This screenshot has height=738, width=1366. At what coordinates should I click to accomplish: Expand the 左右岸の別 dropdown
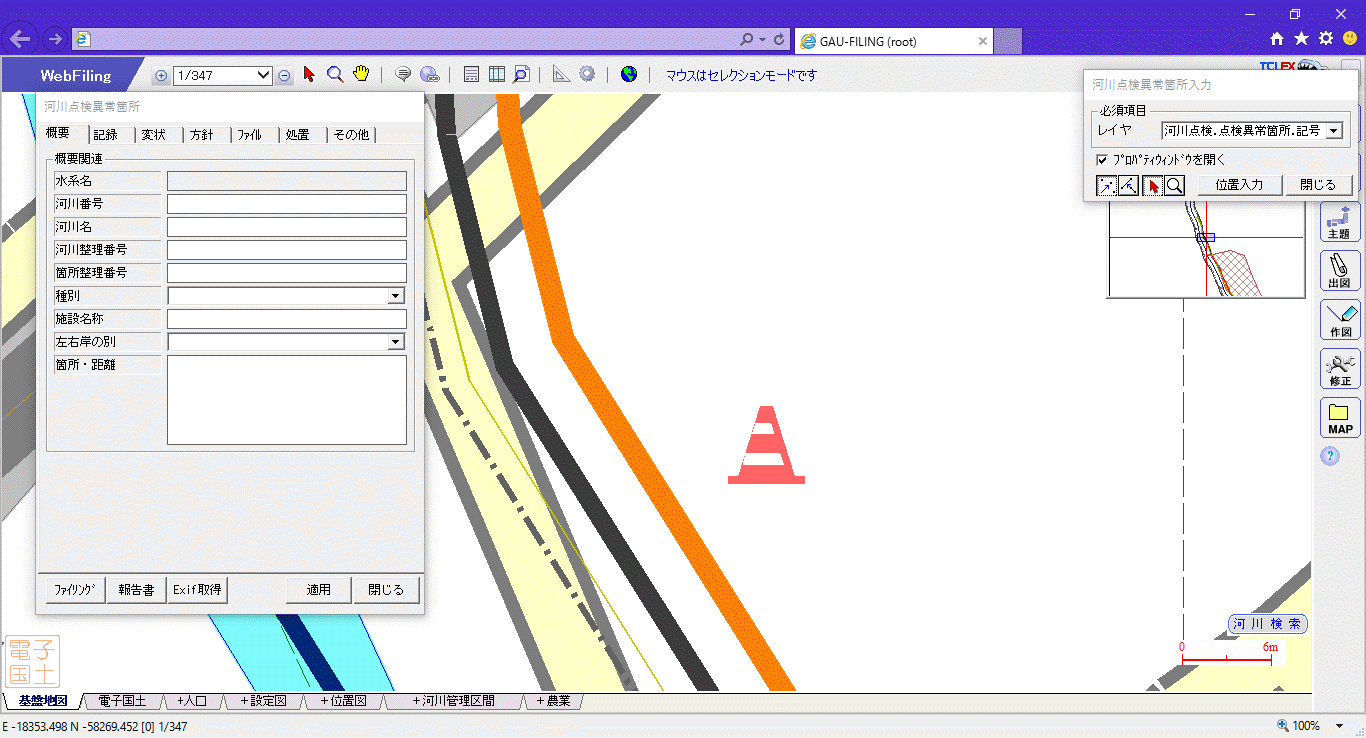(396, 342)
